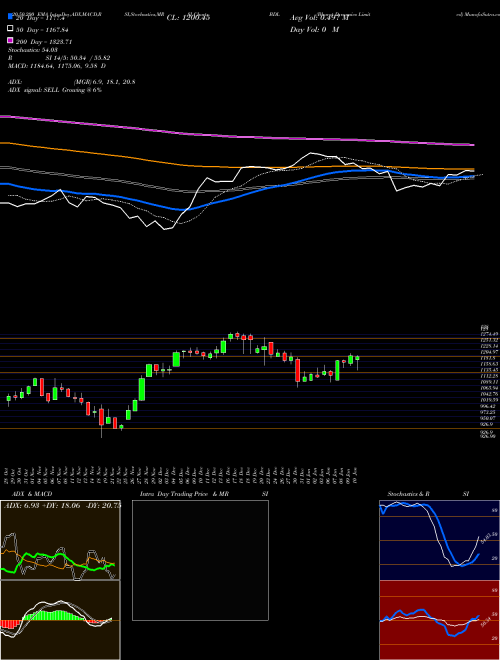Click the magenta 200 Day legend swatch
Screen dimensions: 500x660
tap(10, 41)
